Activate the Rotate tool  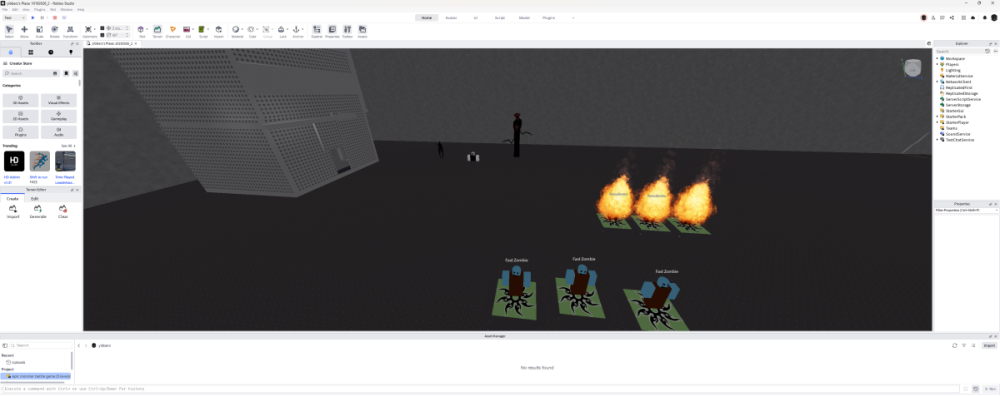(x=55, y=32)
